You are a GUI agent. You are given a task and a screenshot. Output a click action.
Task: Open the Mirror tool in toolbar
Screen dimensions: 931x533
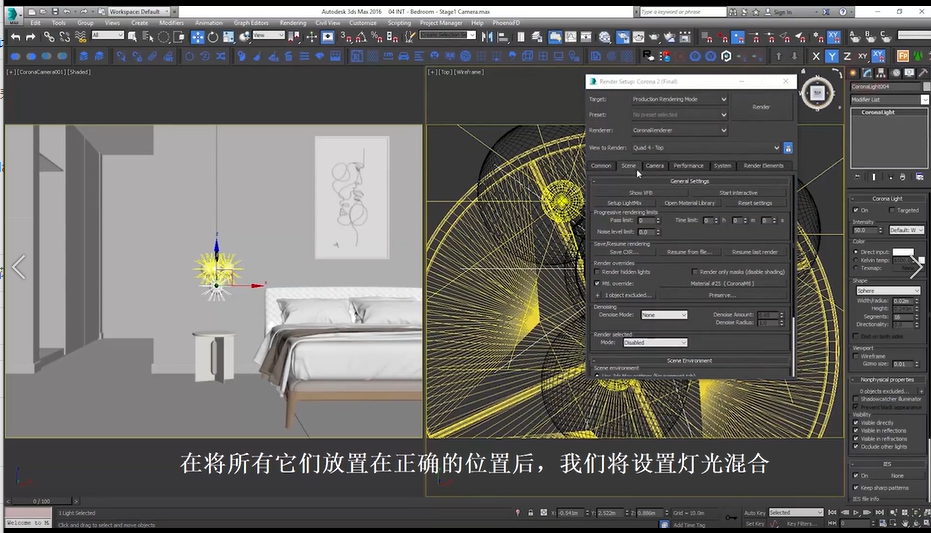(x=487, y=37)
